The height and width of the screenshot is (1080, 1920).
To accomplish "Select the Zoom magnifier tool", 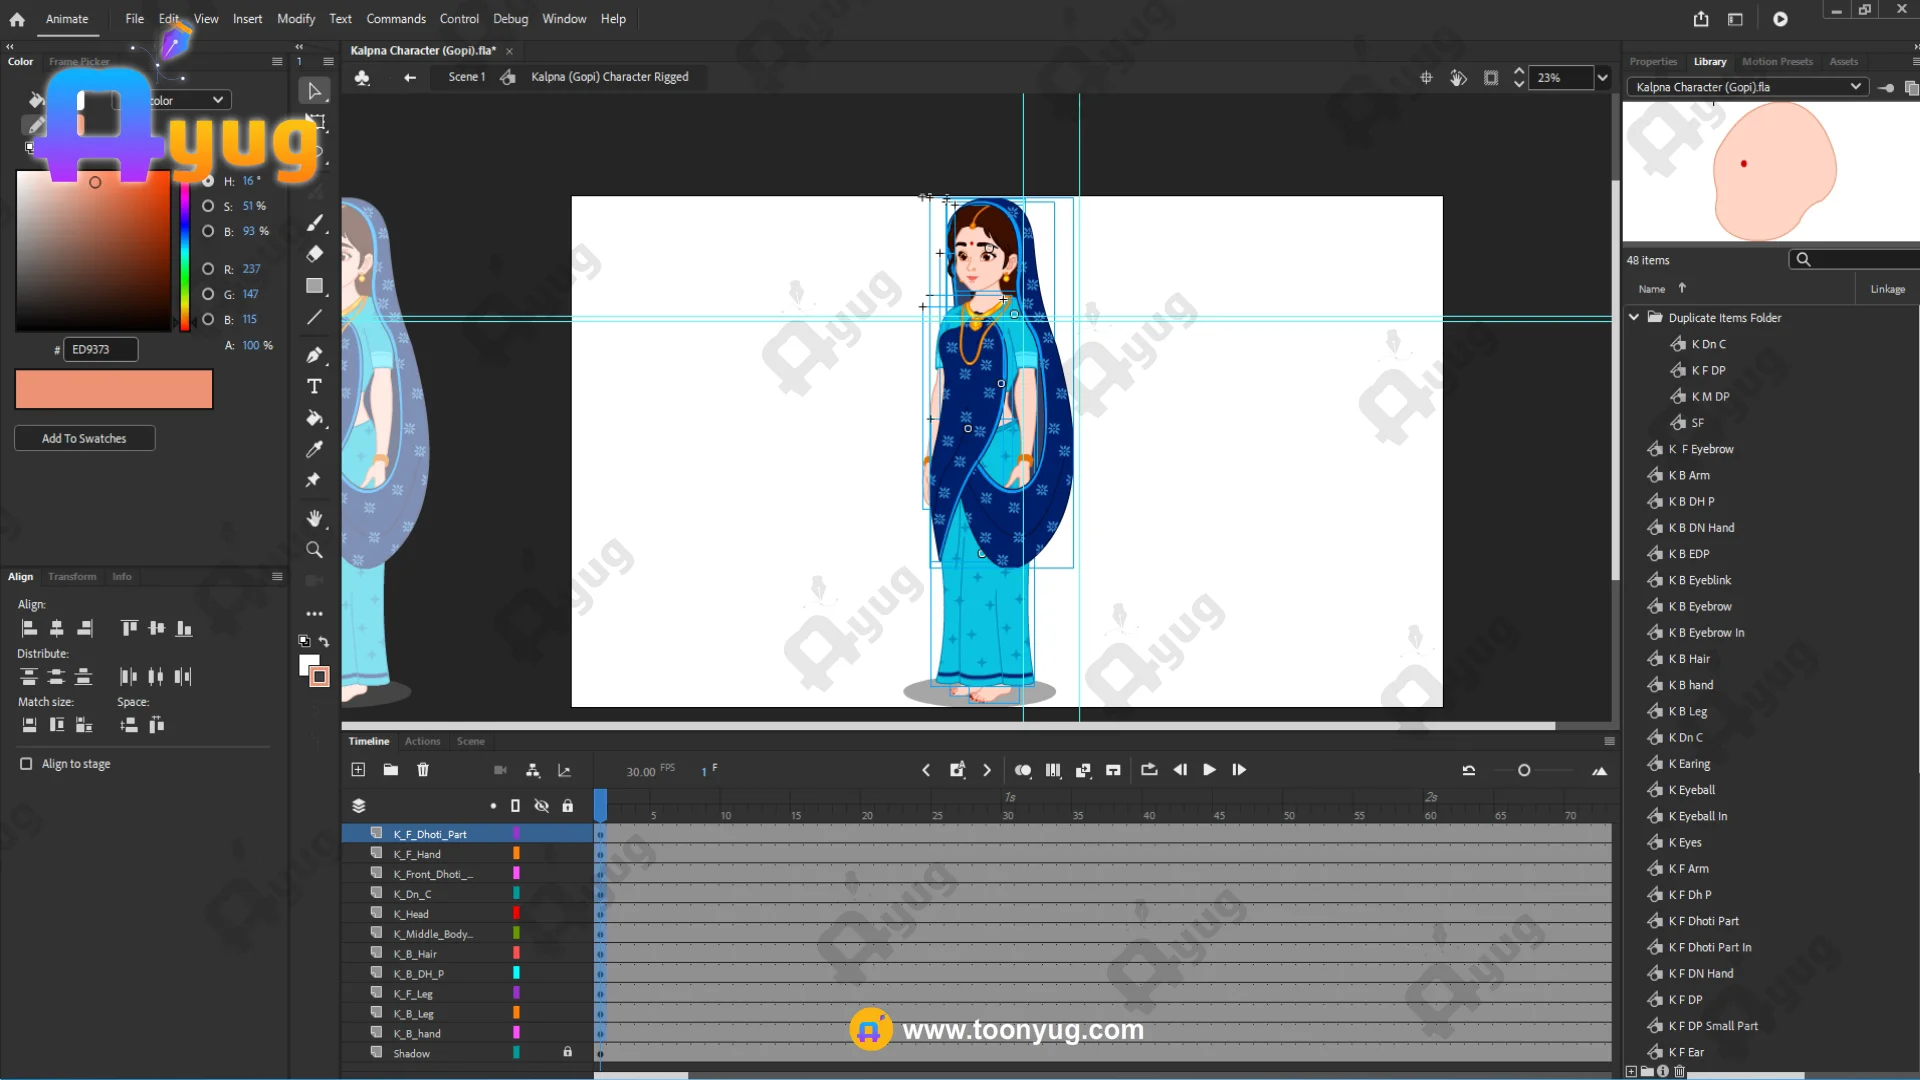I will (x=314, y=550).
